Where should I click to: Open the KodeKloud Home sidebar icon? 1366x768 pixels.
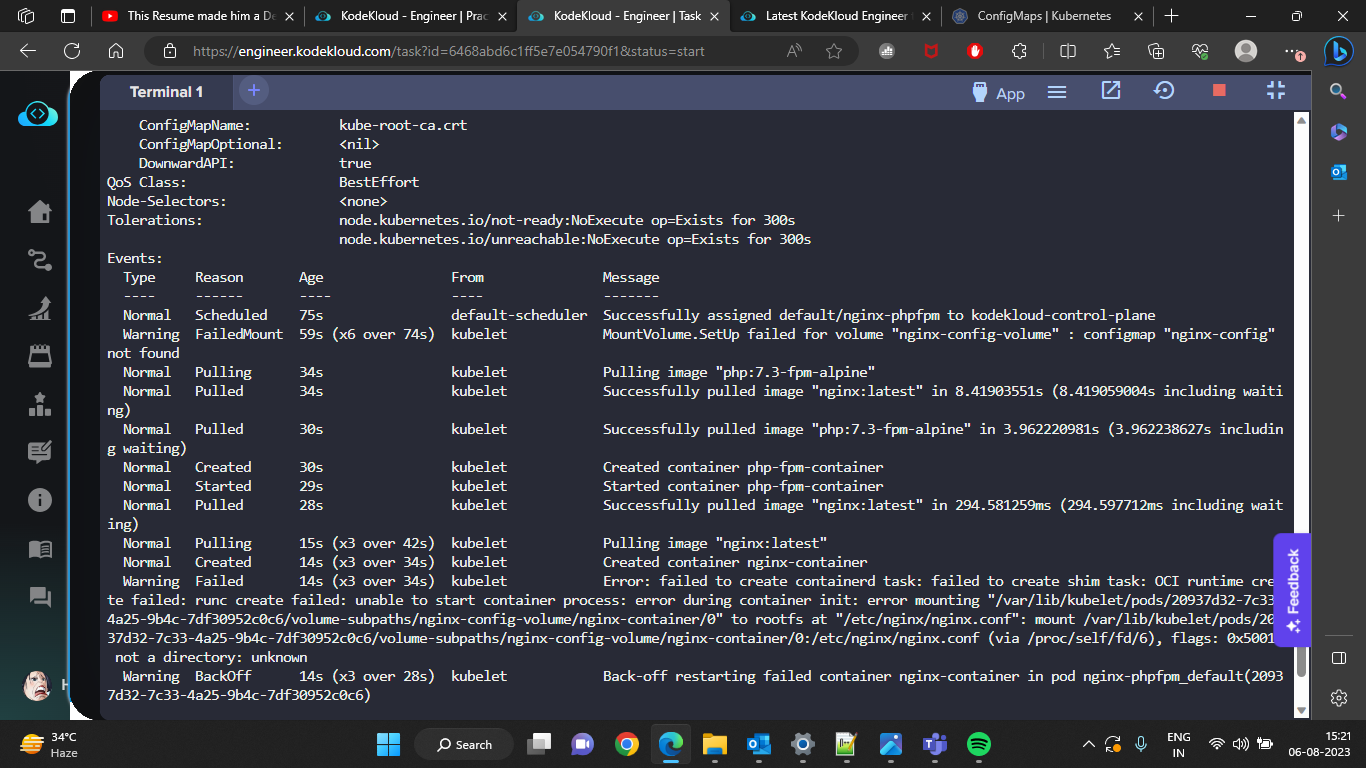coord(40,212)
